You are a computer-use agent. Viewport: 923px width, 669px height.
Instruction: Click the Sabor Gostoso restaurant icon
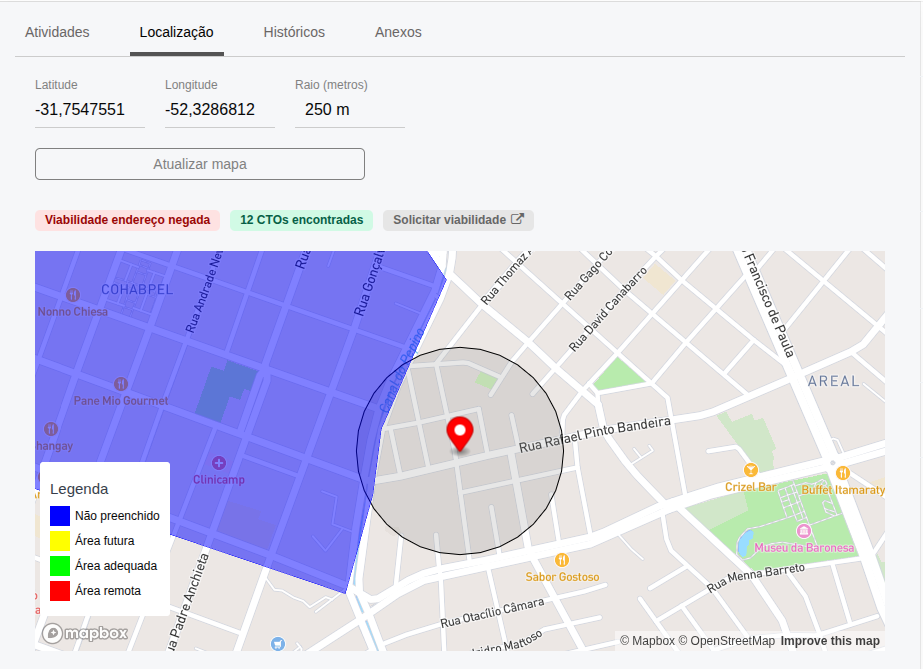pyautogui.click(x=562, y=560)
